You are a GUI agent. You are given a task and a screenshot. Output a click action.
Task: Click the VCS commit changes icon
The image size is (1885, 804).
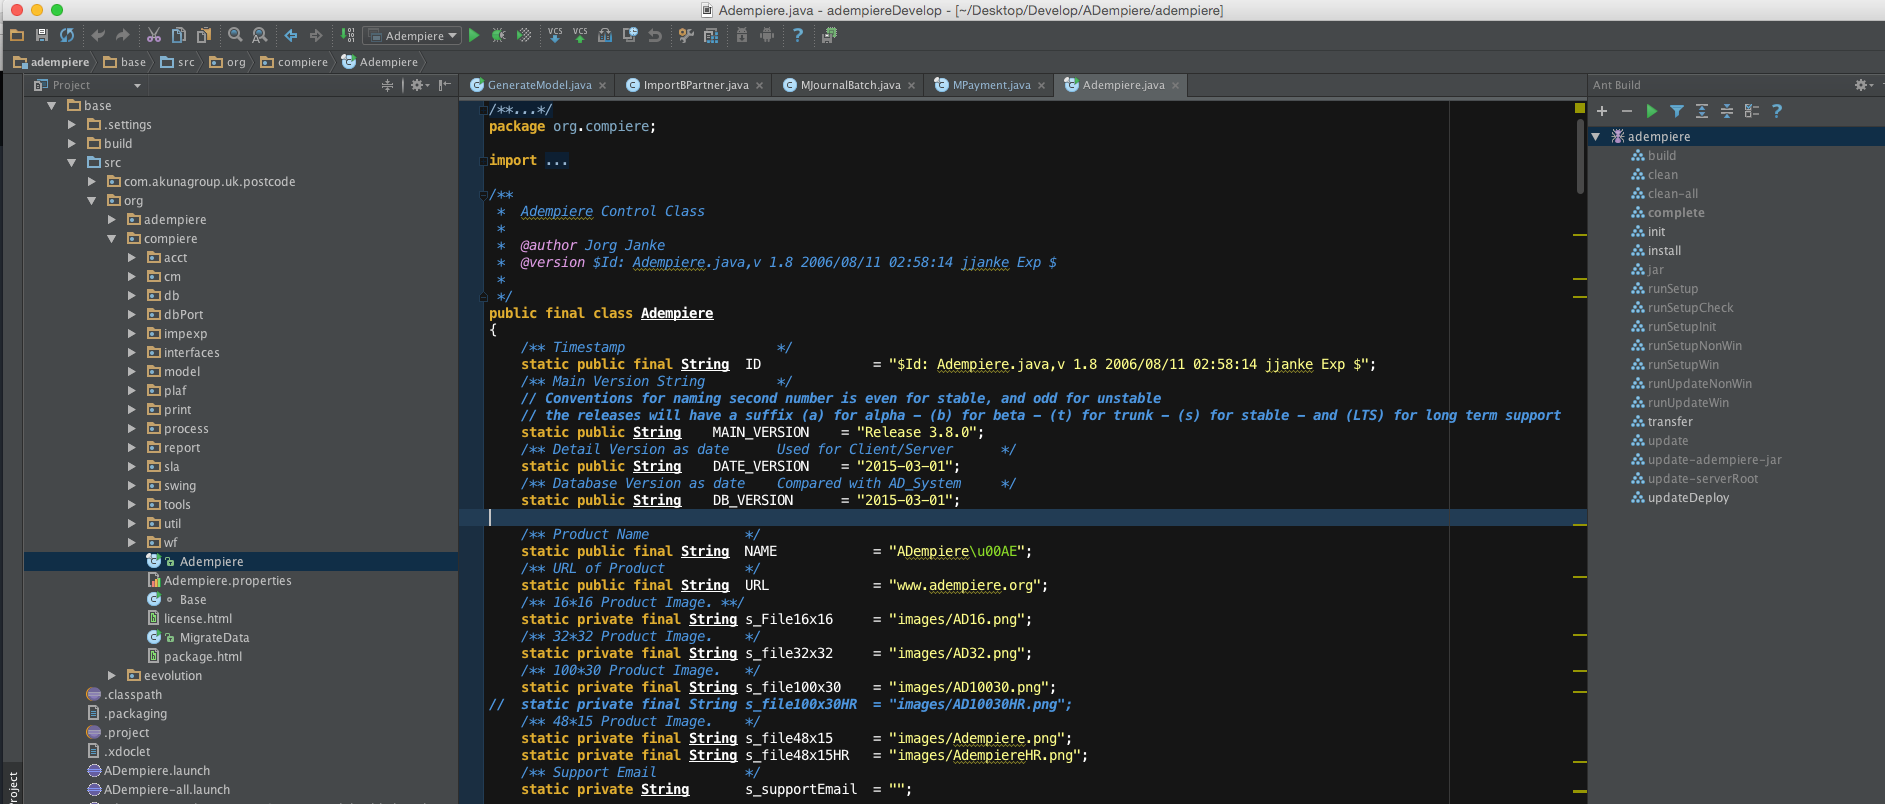[580, 35]
